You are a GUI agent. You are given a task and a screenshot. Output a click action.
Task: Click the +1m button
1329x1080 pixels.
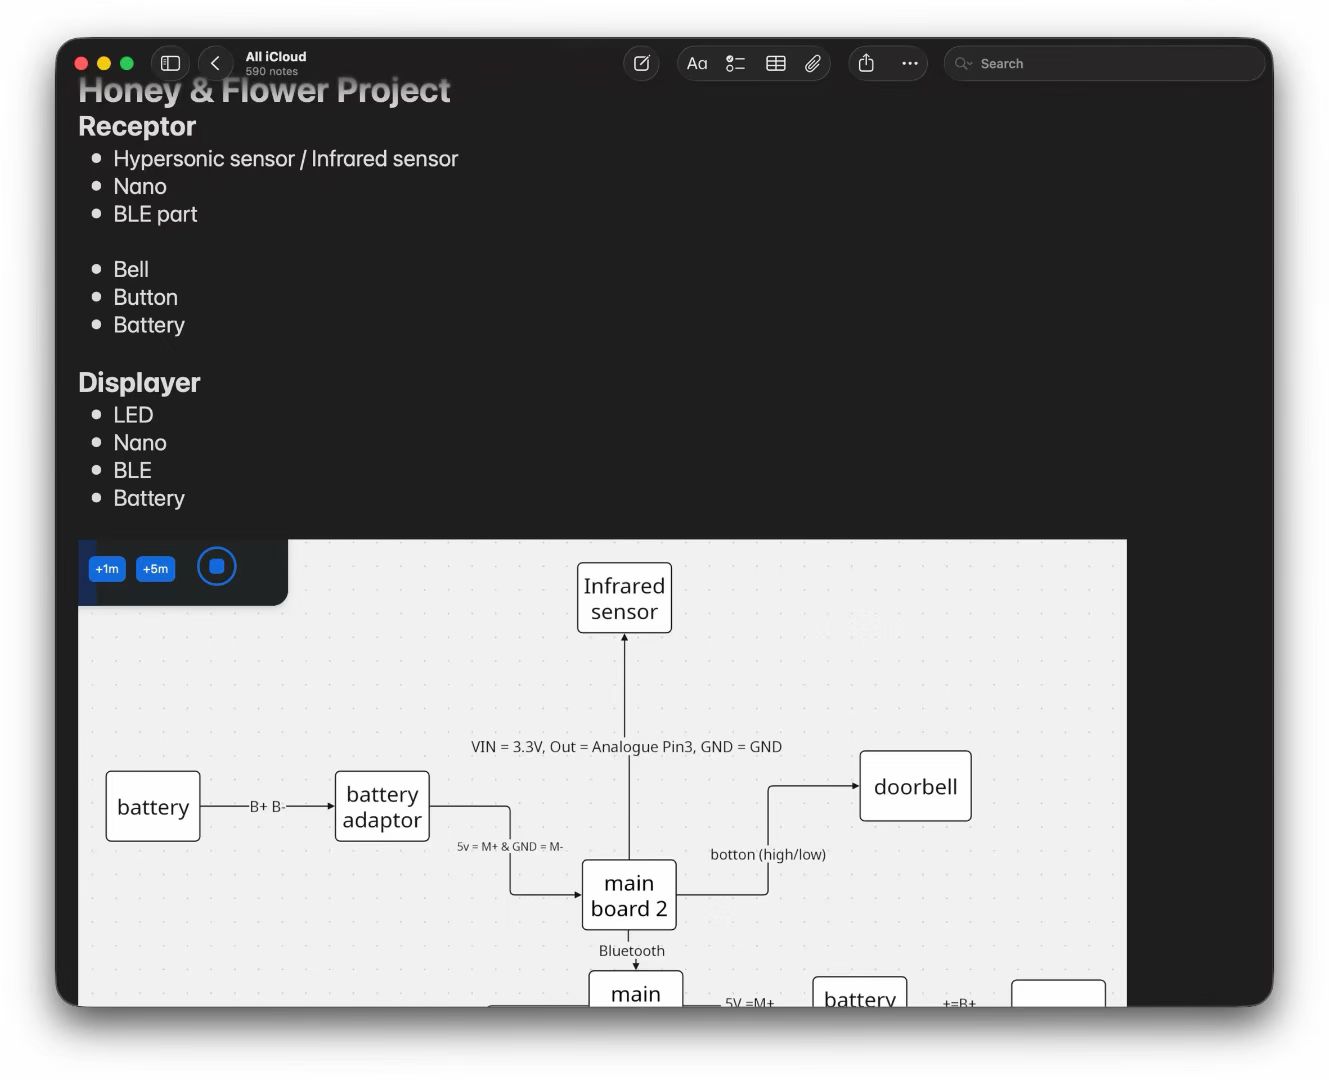[x=107, y=569]
